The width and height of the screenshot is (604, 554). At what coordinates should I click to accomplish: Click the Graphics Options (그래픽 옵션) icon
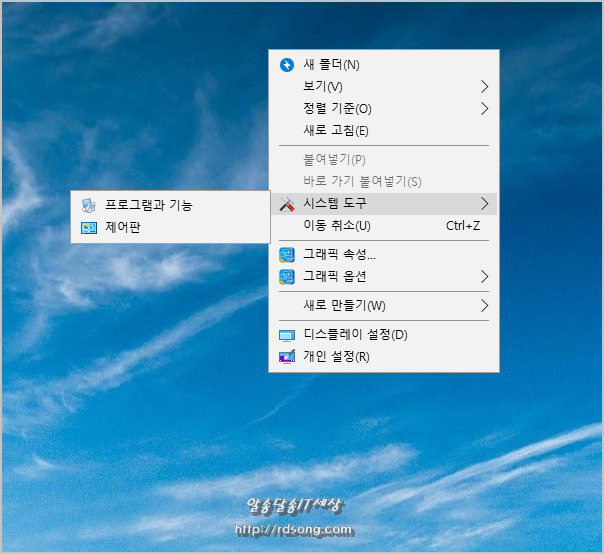pyautogui.click(x=287, y=276)
